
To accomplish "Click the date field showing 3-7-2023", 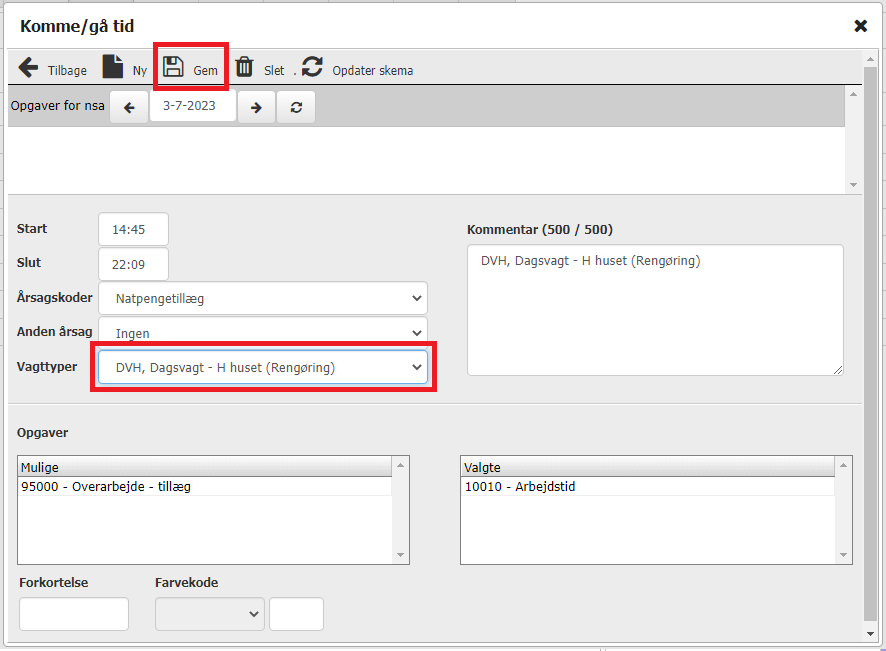I will click(192, 107).
